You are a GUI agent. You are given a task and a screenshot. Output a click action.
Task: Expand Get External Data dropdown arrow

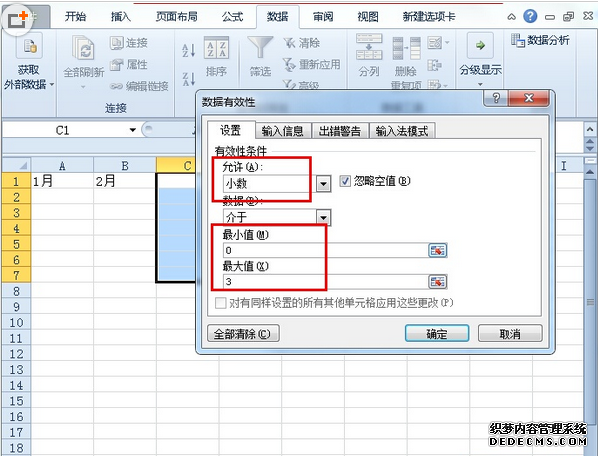(x=51, y=84)
